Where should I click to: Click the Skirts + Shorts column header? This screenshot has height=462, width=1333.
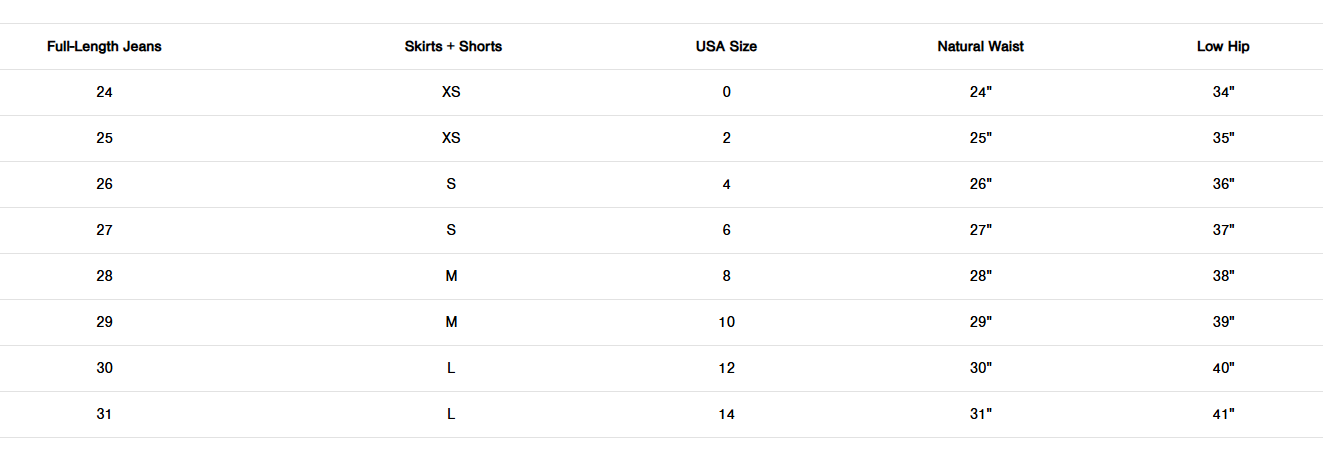(x=452, y=46)
